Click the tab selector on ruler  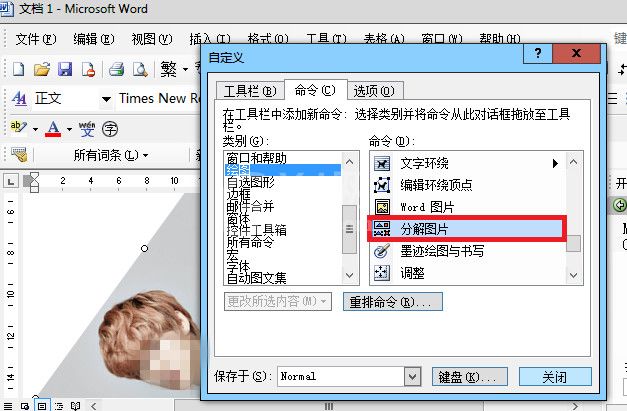point(11,182)
